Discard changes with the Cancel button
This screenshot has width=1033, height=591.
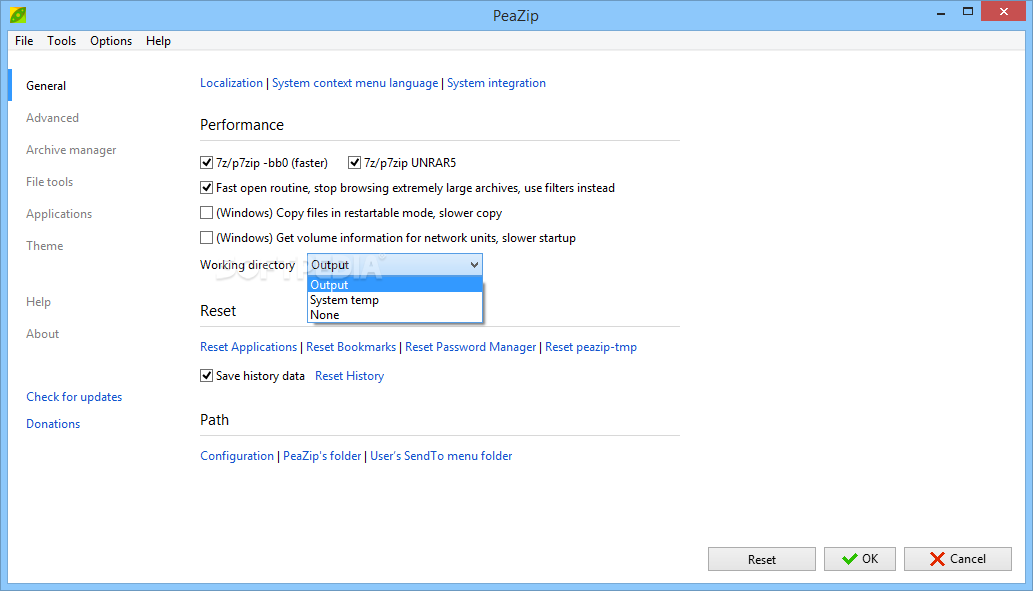[957, 559]
